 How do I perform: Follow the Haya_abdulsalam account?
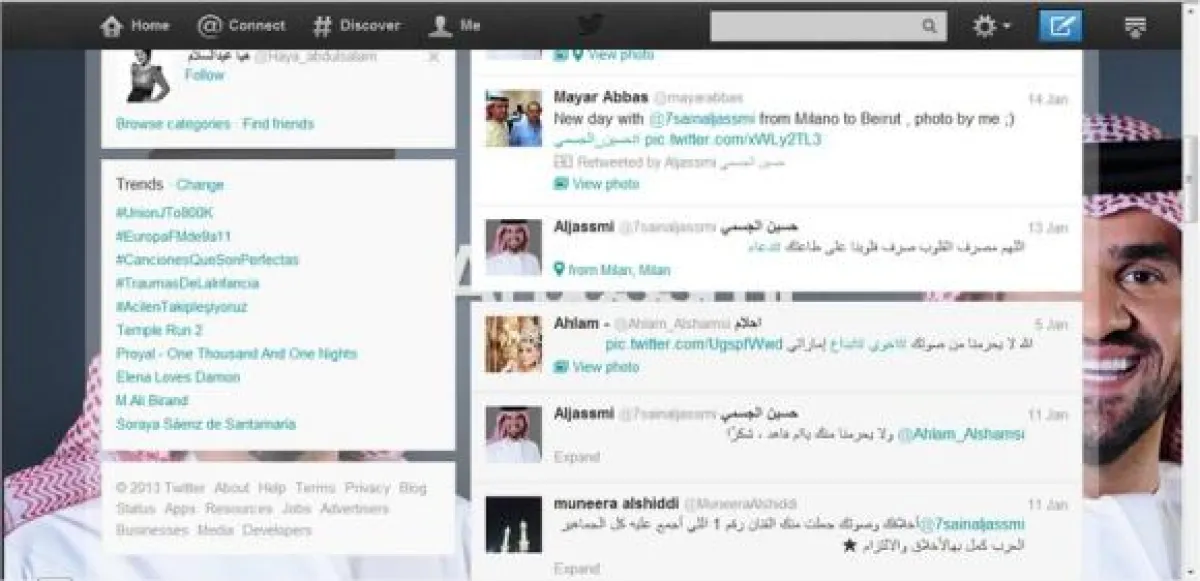pos(204,75)
